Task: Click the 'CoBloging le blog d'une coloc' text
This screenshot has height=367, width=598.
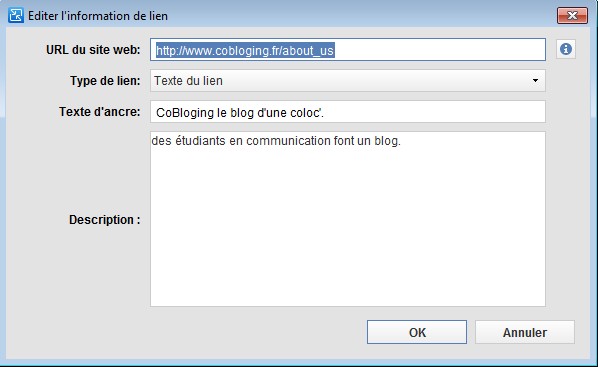Action: [x=238, y=113]
